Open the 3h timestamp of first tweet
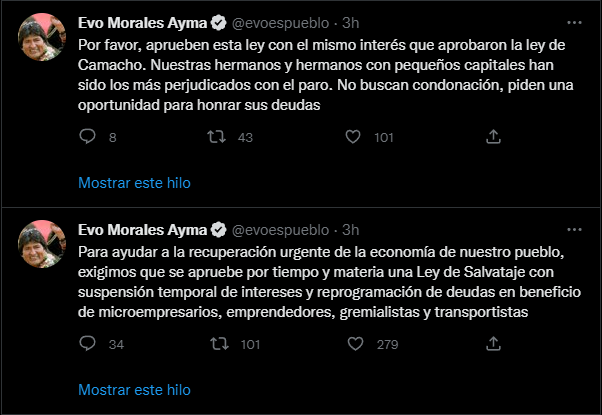 (x=351, y=23)
